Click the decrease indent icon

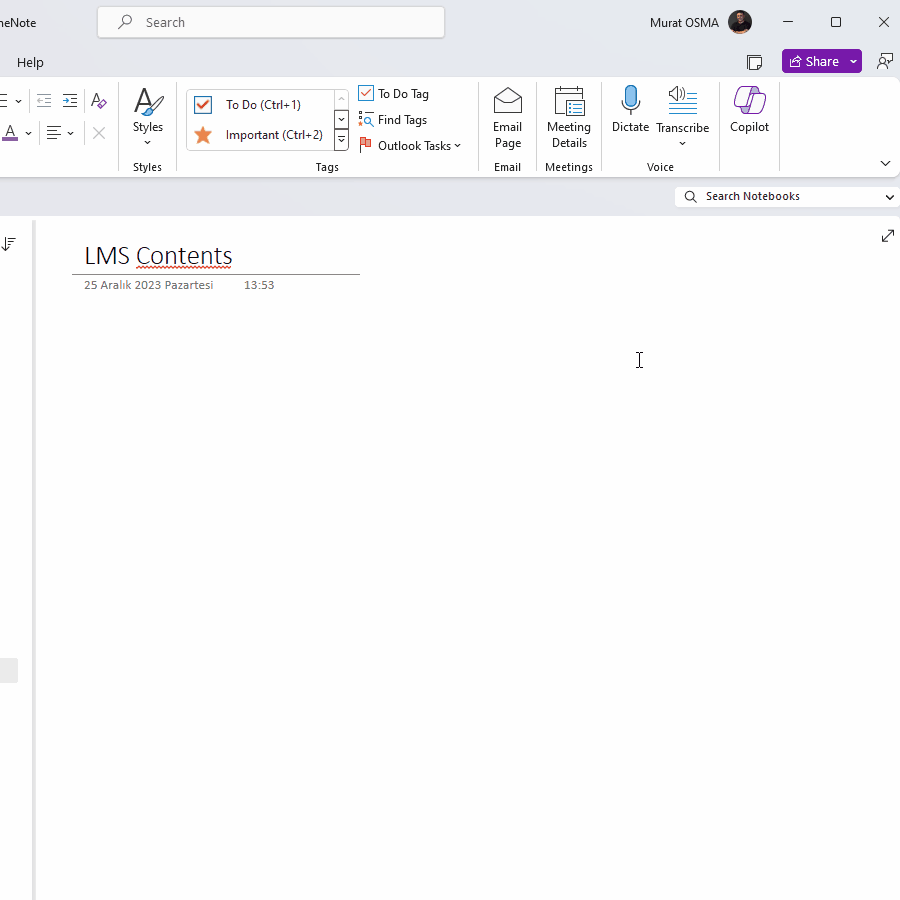[x=44, y=101]
